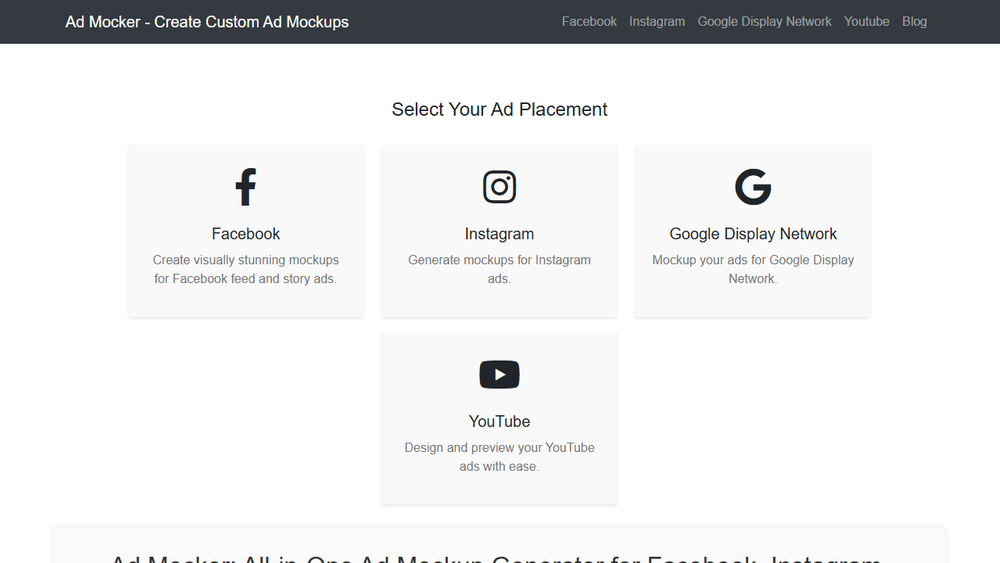Select the YouTube card title
This screenshot has height=563, width=1000.
coord(499,421)
